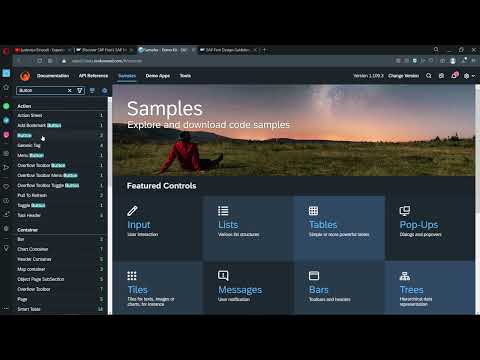Click the browser address bar
Screen dimensions: 480x360
[x=227, y=61]
